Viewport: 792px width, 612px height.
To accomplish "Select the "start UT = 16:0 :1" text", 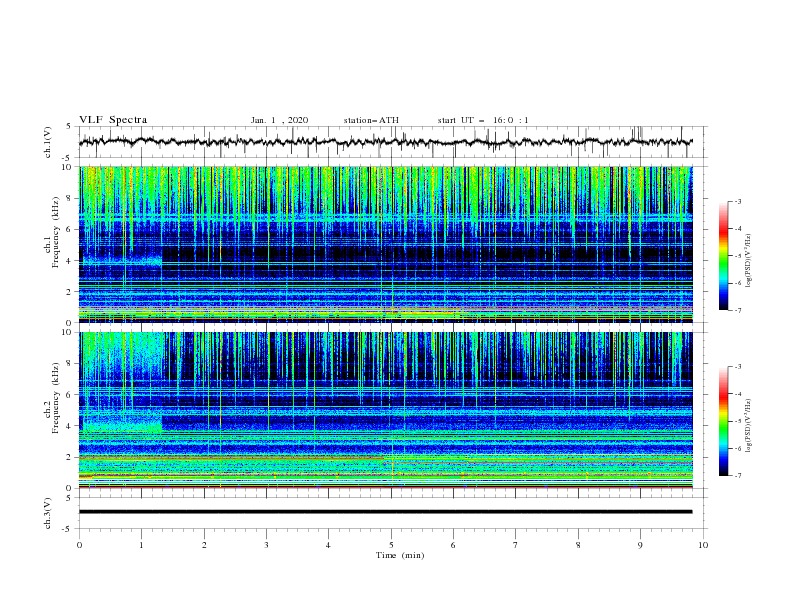I will pos(483,120).
